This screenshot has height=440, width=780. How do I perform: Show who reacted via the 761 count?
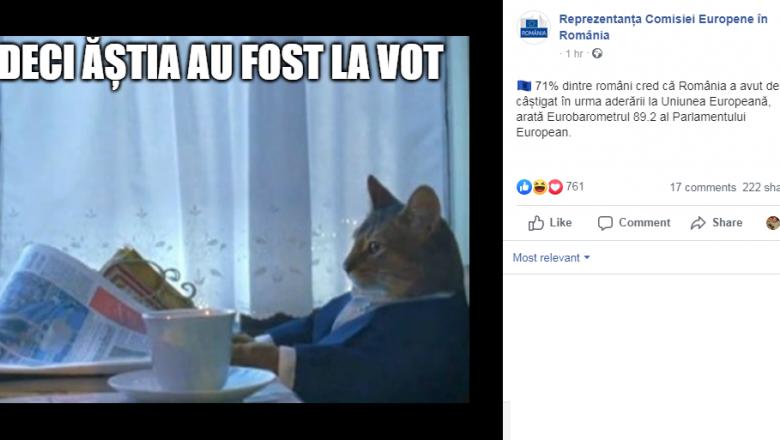(575, 187)
